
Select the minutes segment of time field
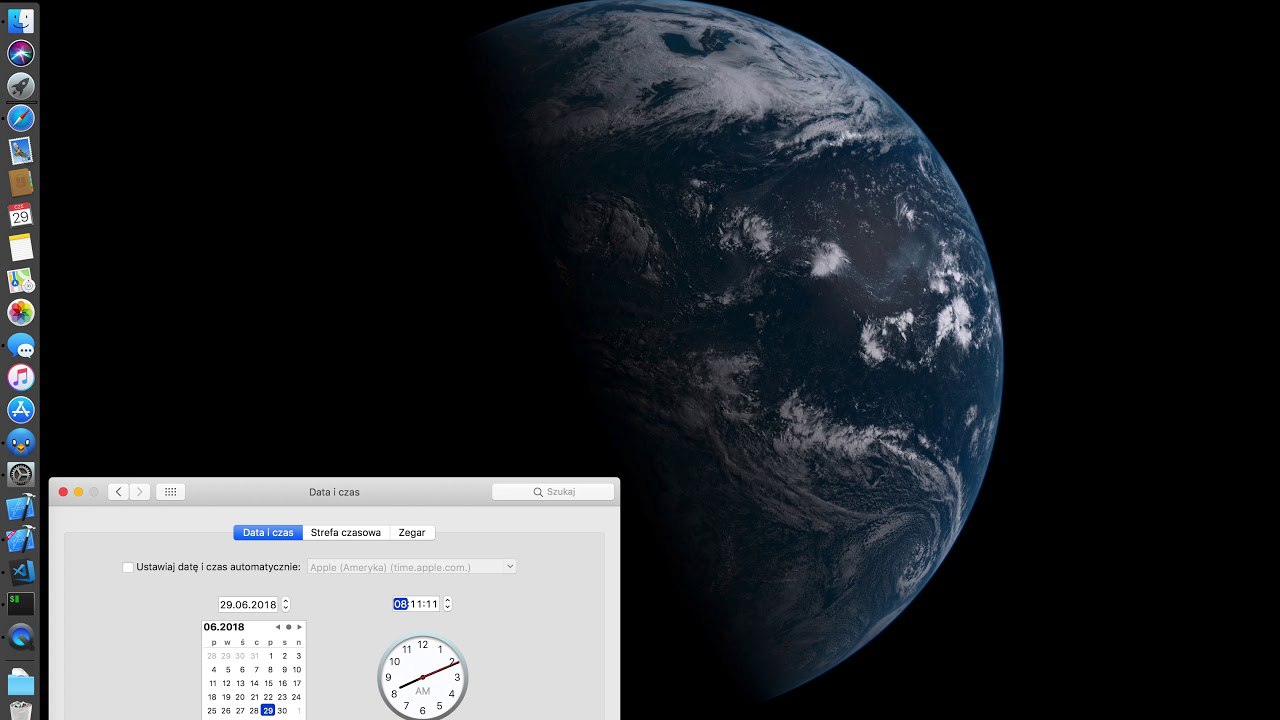tap(416, 604)
